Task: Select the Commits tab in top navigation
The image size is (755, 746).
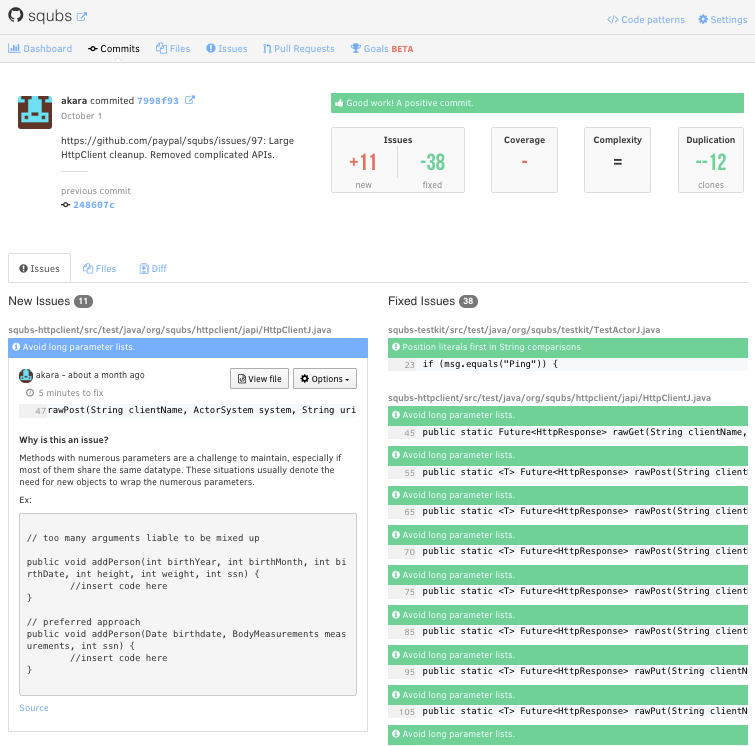Action: point(114,49)
